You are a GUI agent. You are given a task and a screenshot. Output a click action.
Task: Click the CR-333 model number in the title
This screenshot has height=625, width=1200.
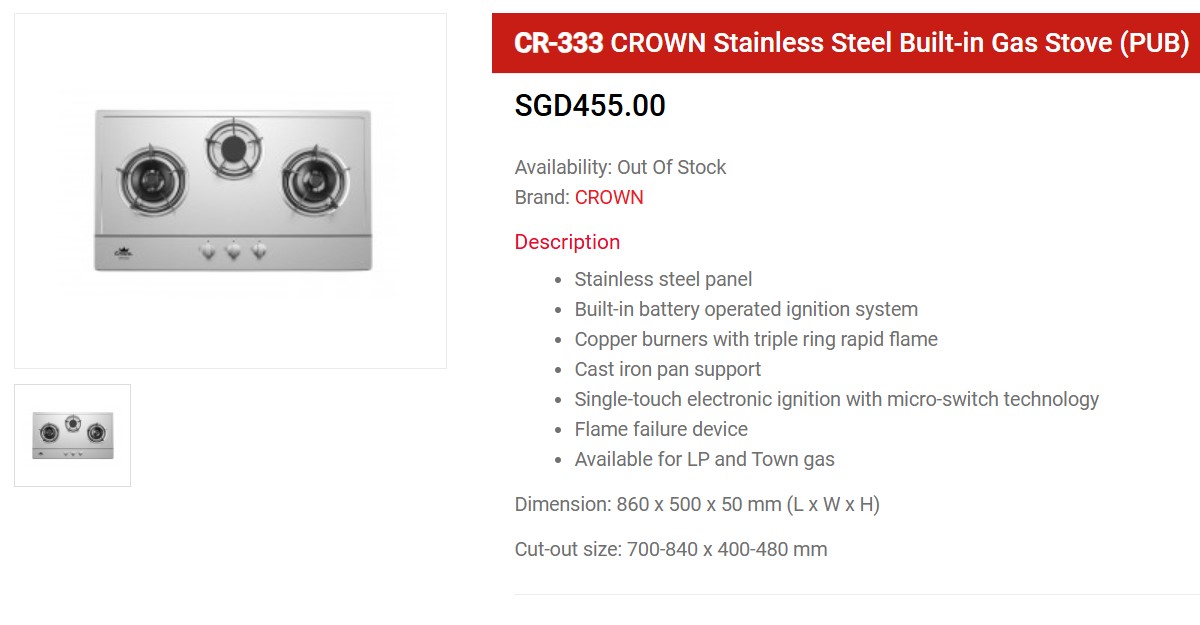coord(558,43)
